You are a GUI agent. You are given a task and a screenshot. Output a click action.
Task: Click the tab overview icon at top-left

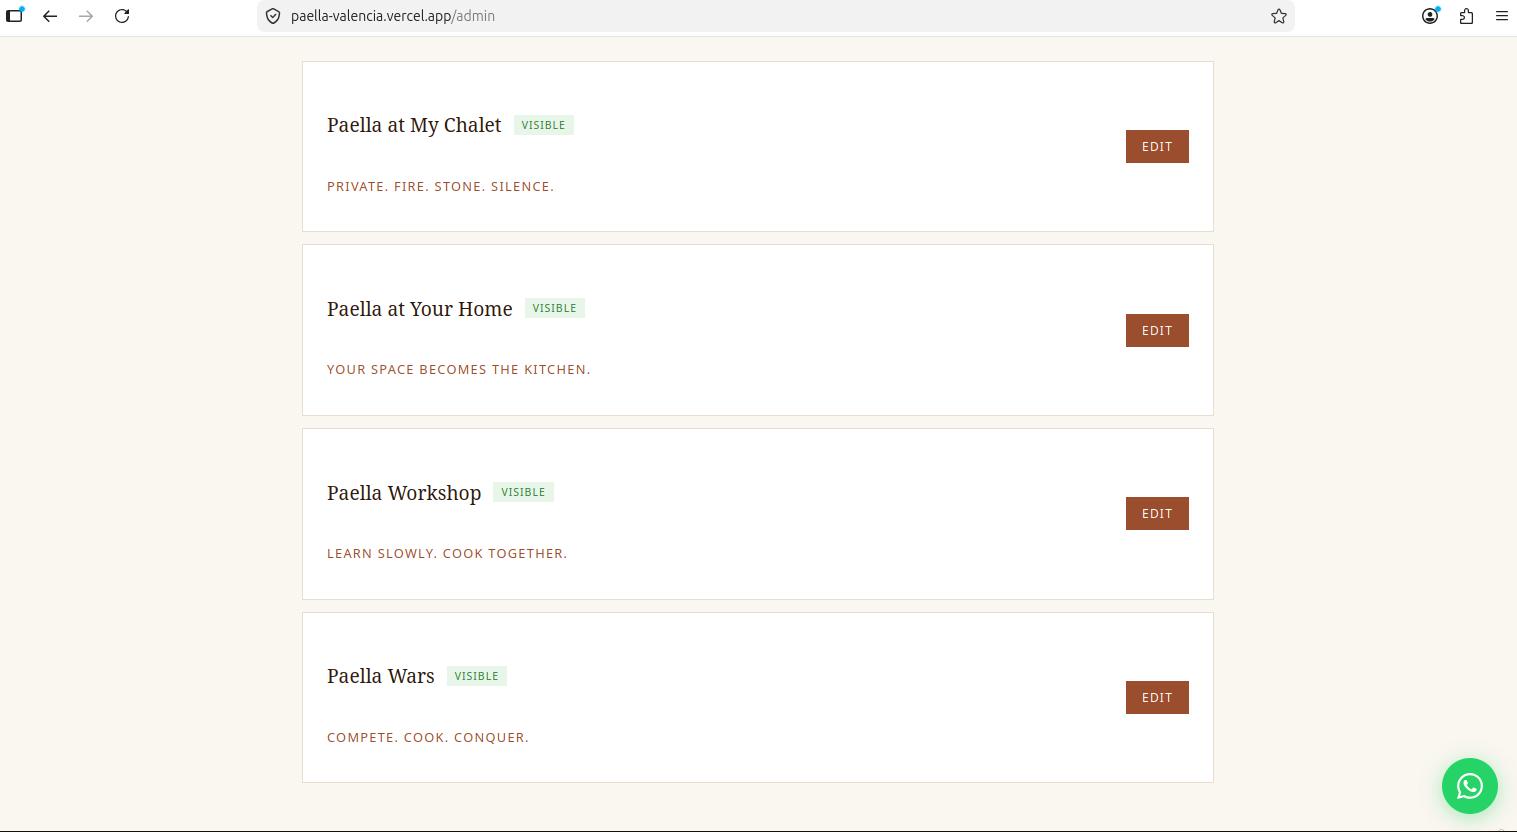15,16
